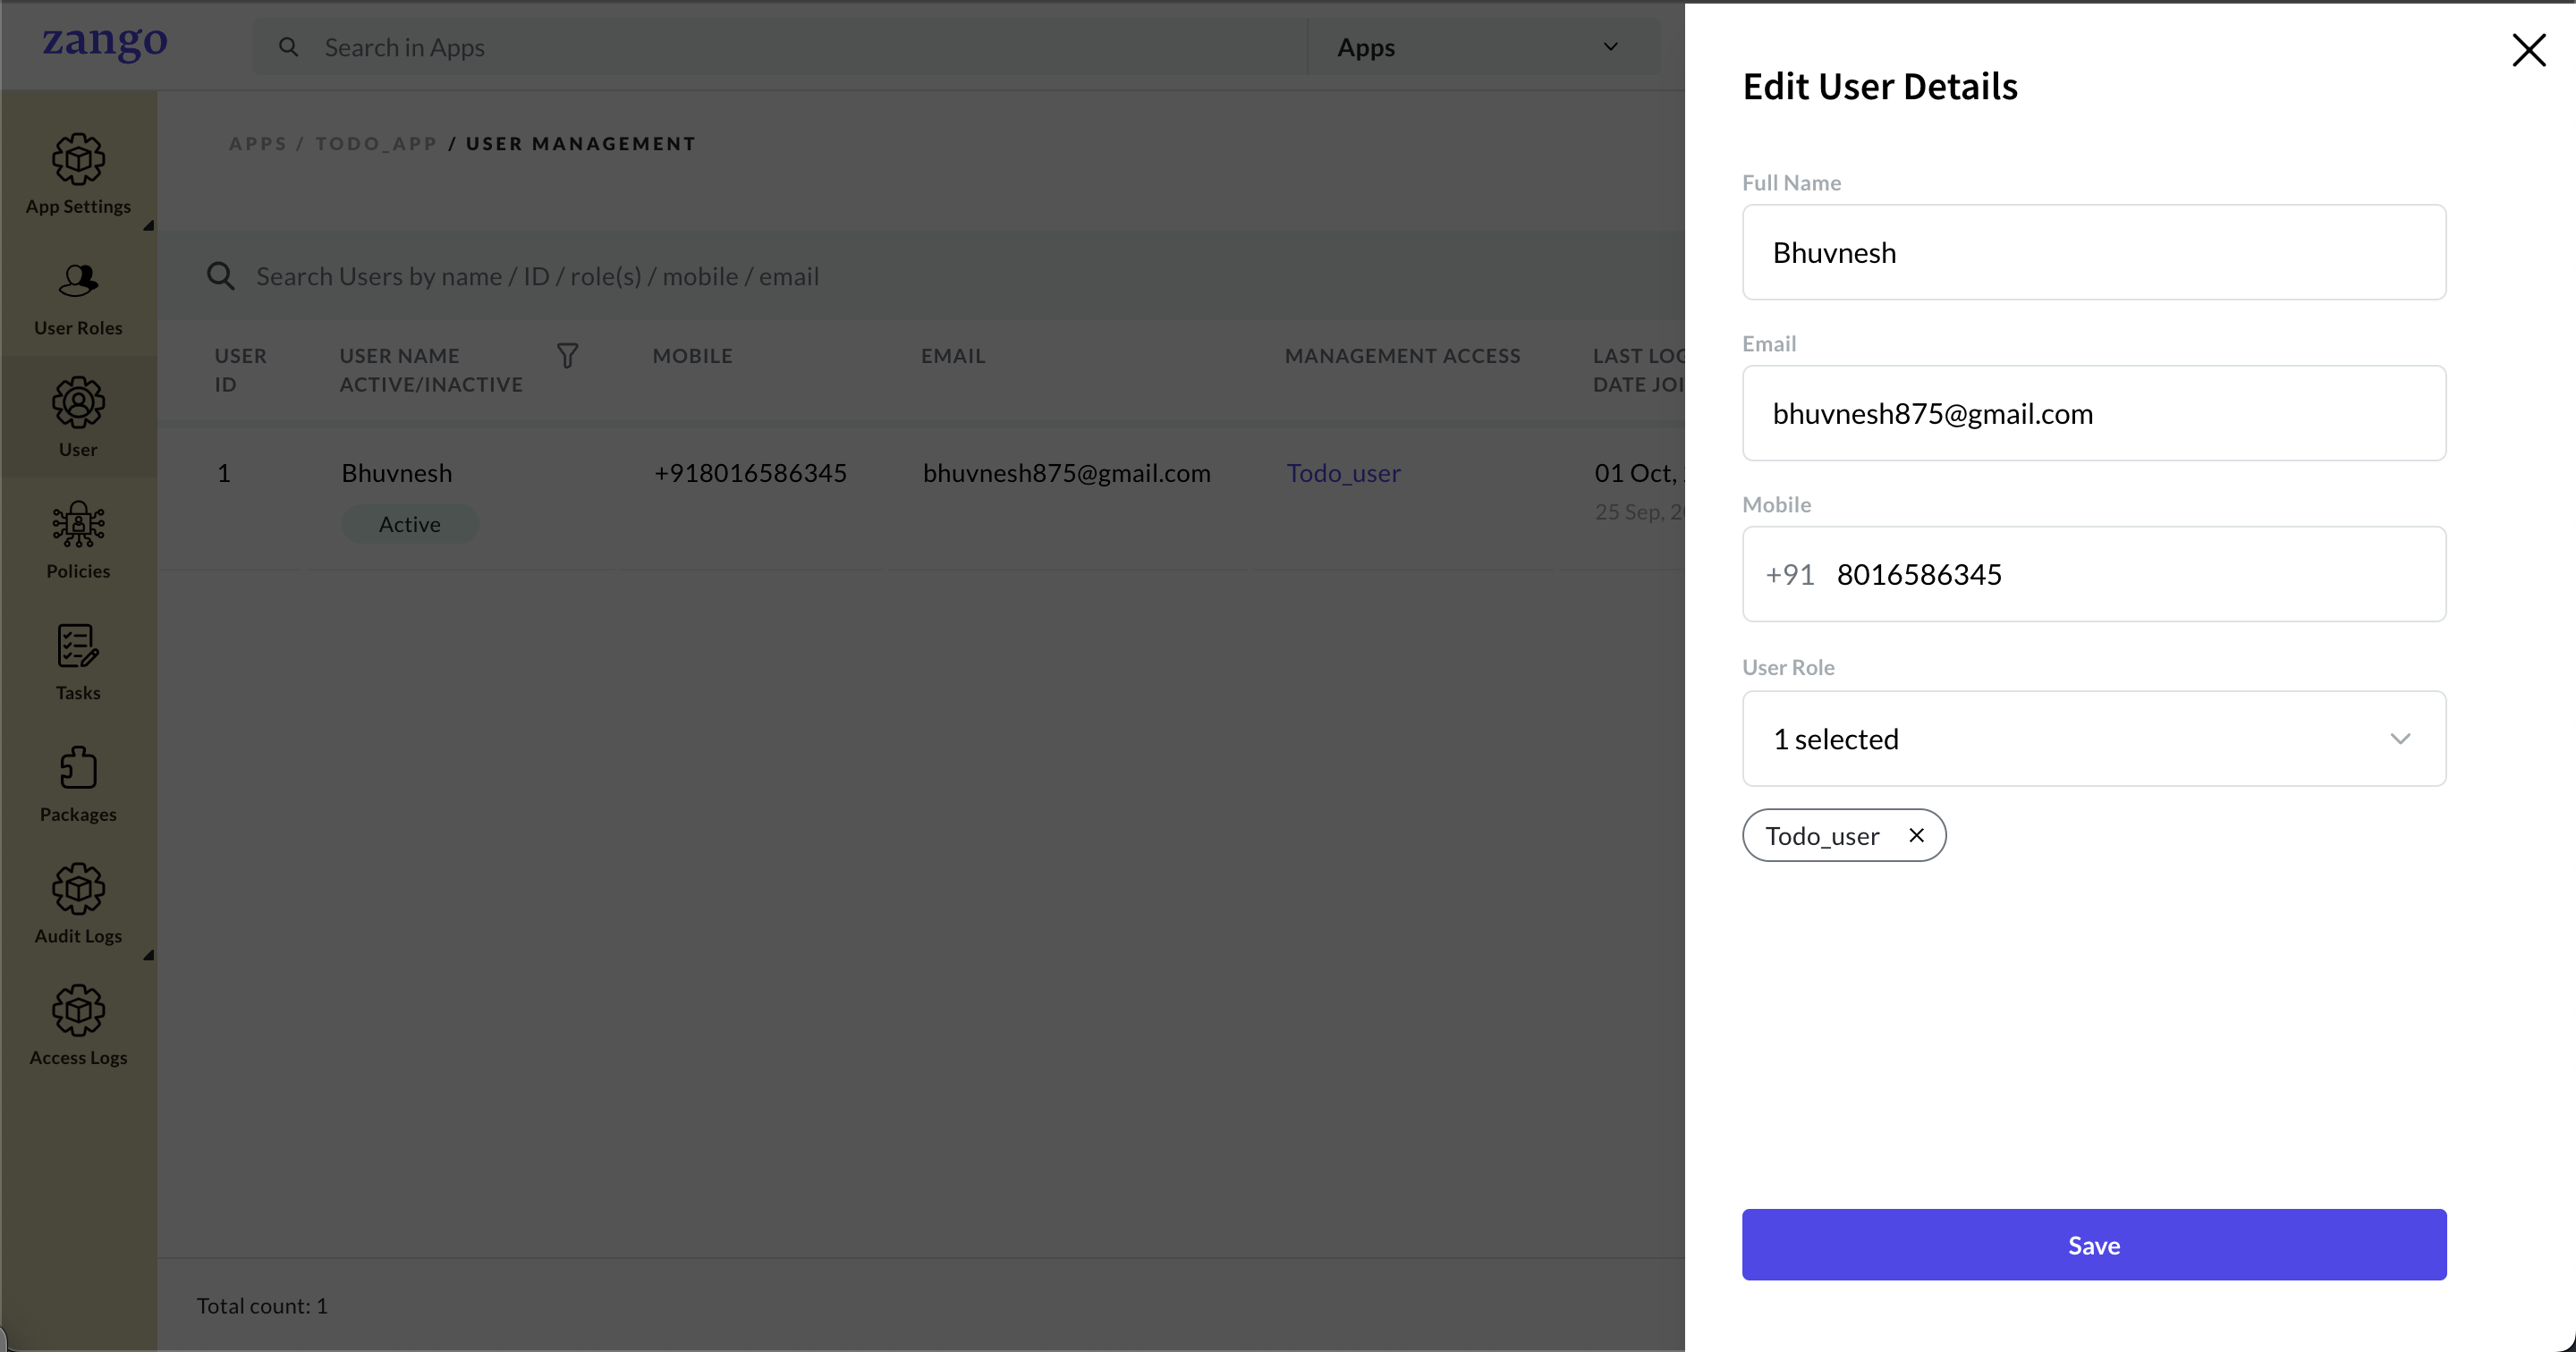Viewport: 2576px width, 1352px height.
Task: Click the Full Name input field
Action: pos(2094,252)
